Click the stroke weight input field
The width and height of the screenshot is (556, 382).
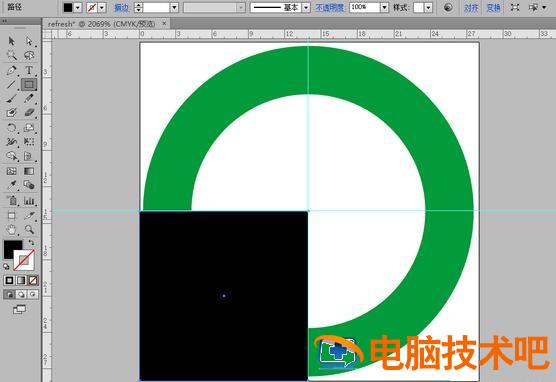[x=156, y=7]
